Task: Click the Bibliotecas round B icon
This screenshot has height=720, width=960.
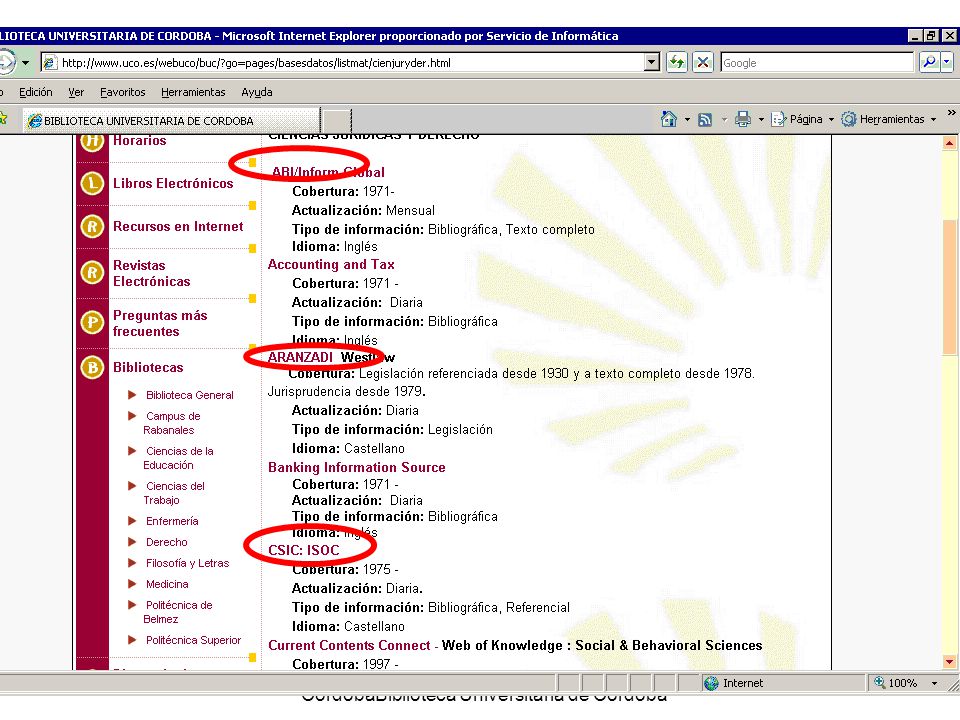Action: tap(92, 367)
